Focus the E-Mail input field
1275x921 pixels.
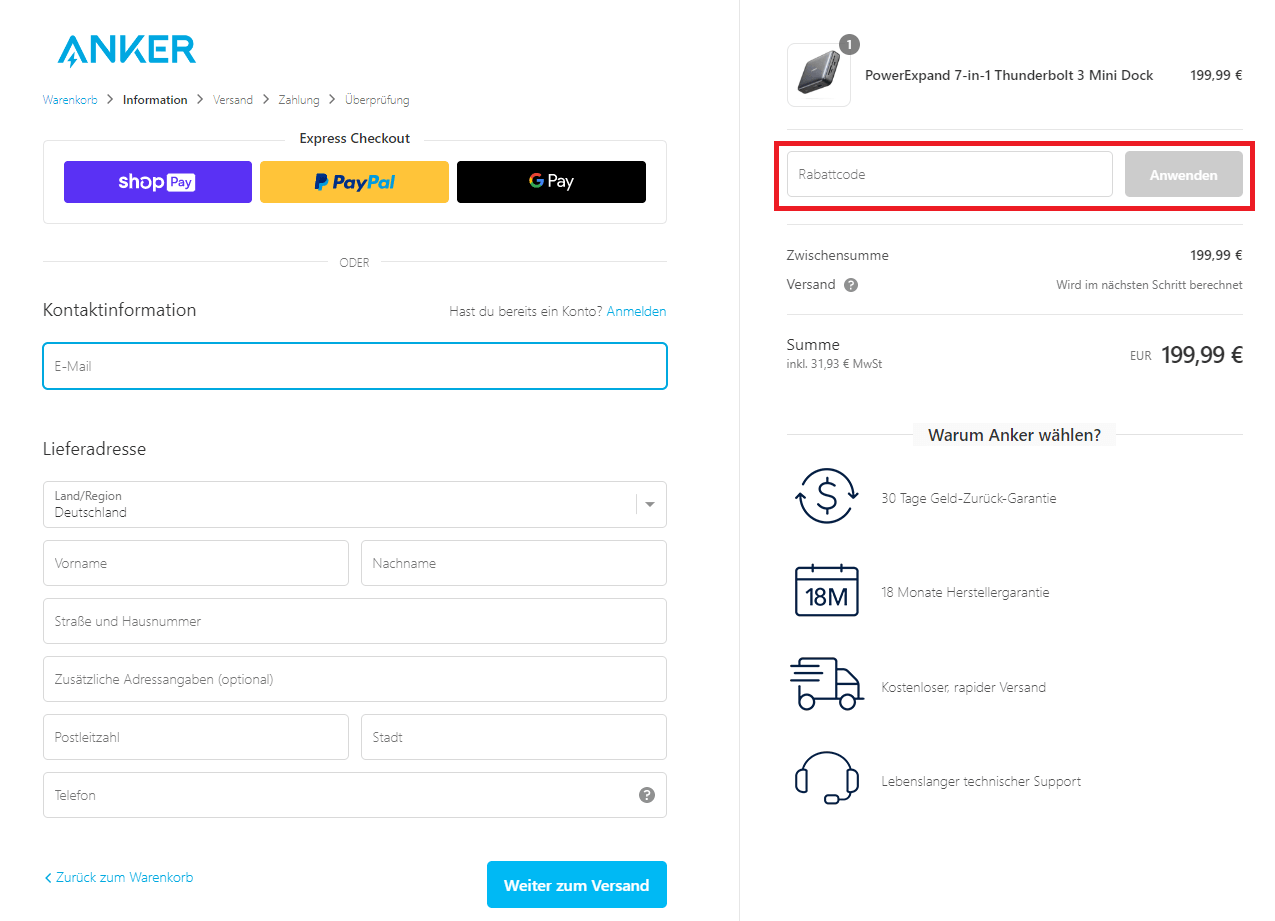(x=355, y=366)
